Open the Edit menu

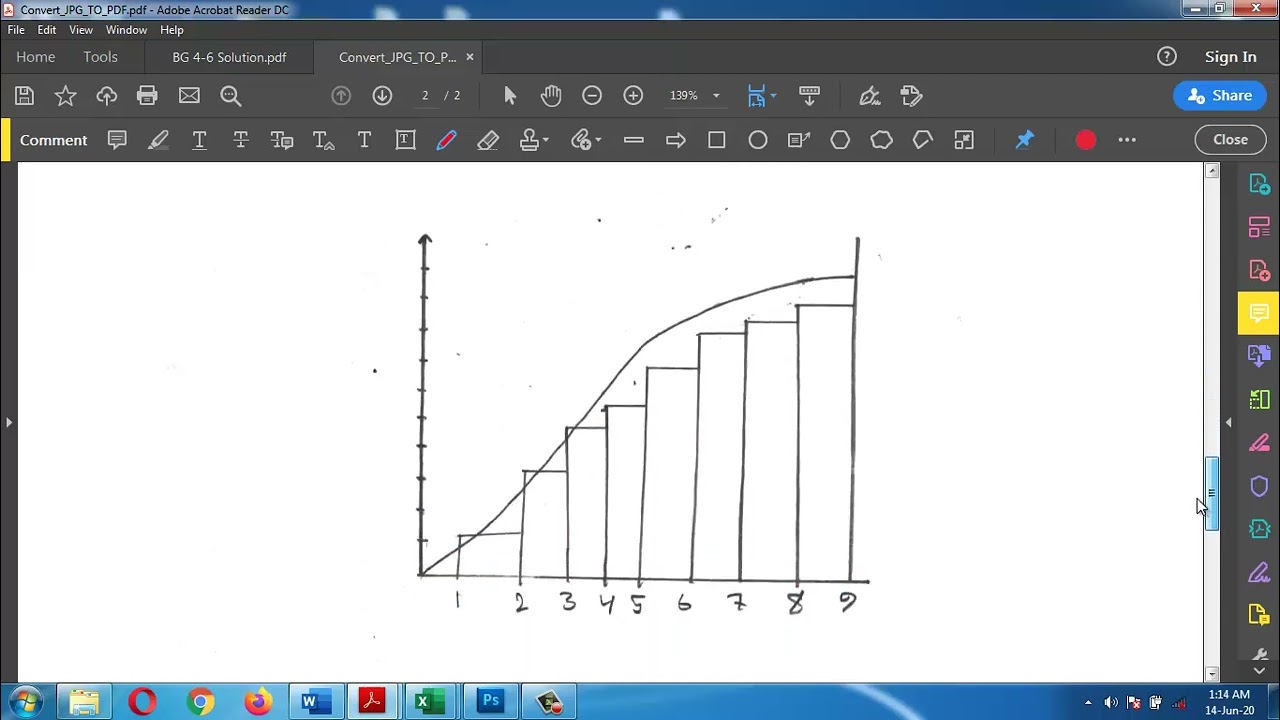(47, 30)
